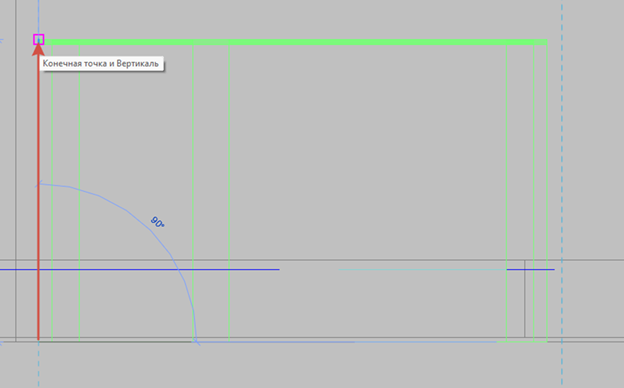Select the 90° angle dimension label
This screenshot has height=388, width=624.
tap(158, 222)
